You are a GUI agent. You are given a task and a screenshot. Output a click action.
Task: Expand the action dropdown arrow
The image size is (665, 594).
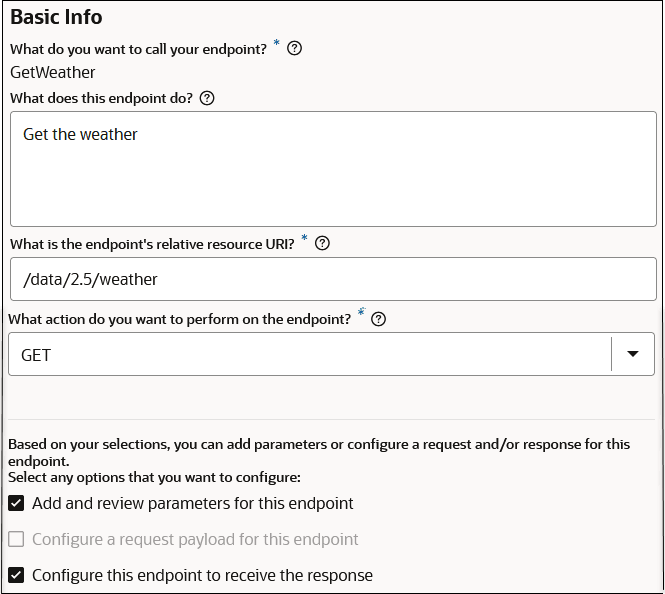pos(632,354)
